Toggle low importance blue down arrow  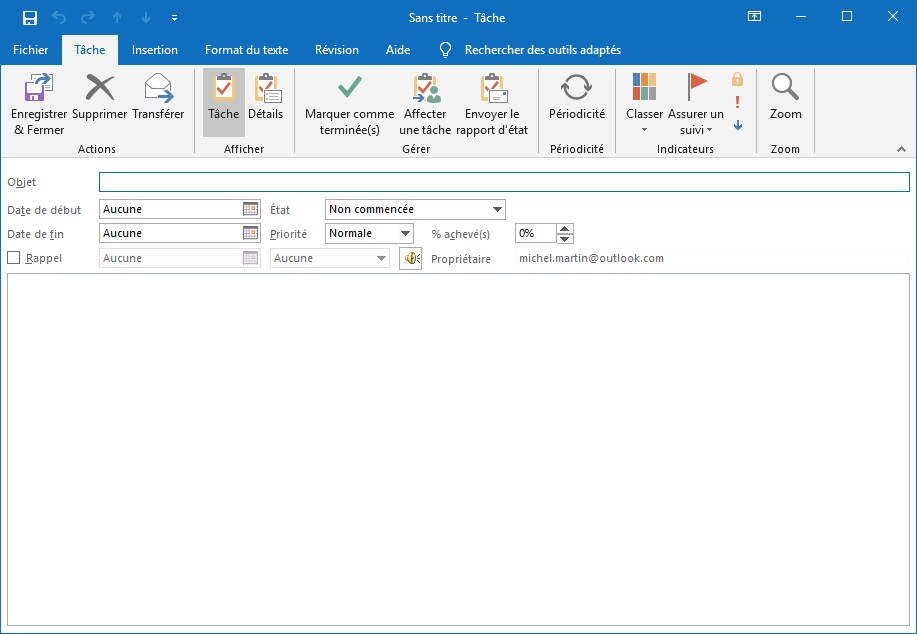point(737,125)
